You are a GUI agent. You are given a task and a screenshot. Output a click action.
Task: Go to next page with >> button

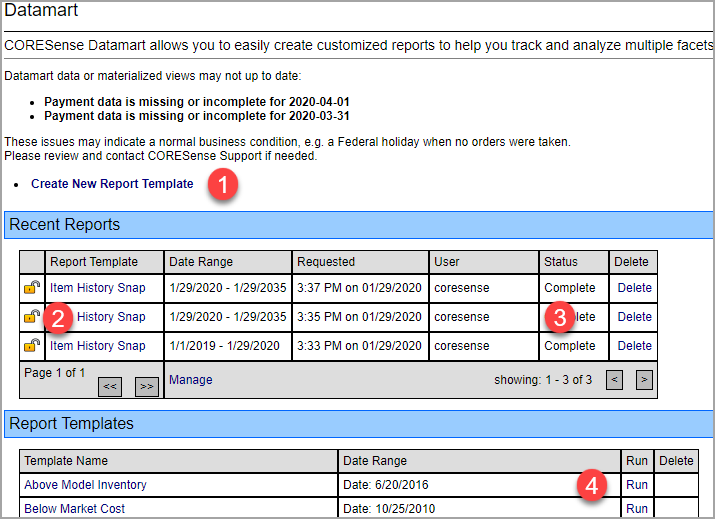coord(147,386)
